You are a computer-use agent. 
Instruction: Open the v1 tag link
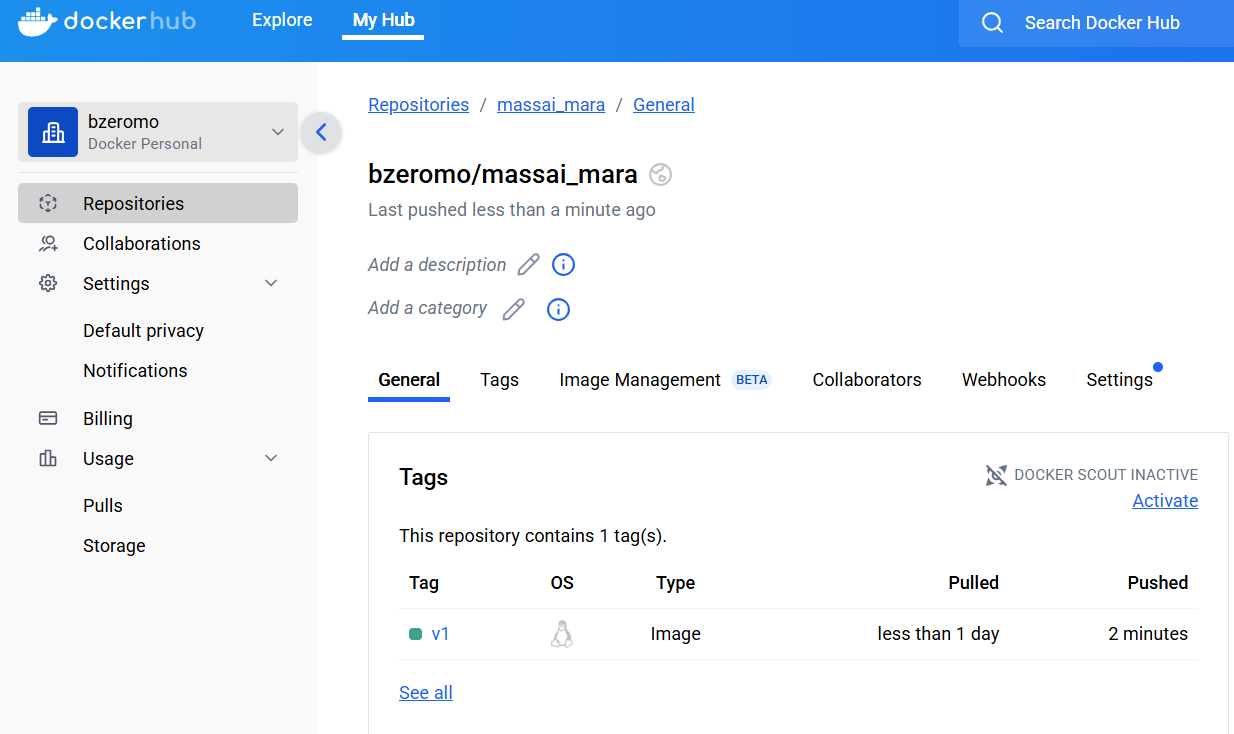(440, 634)
